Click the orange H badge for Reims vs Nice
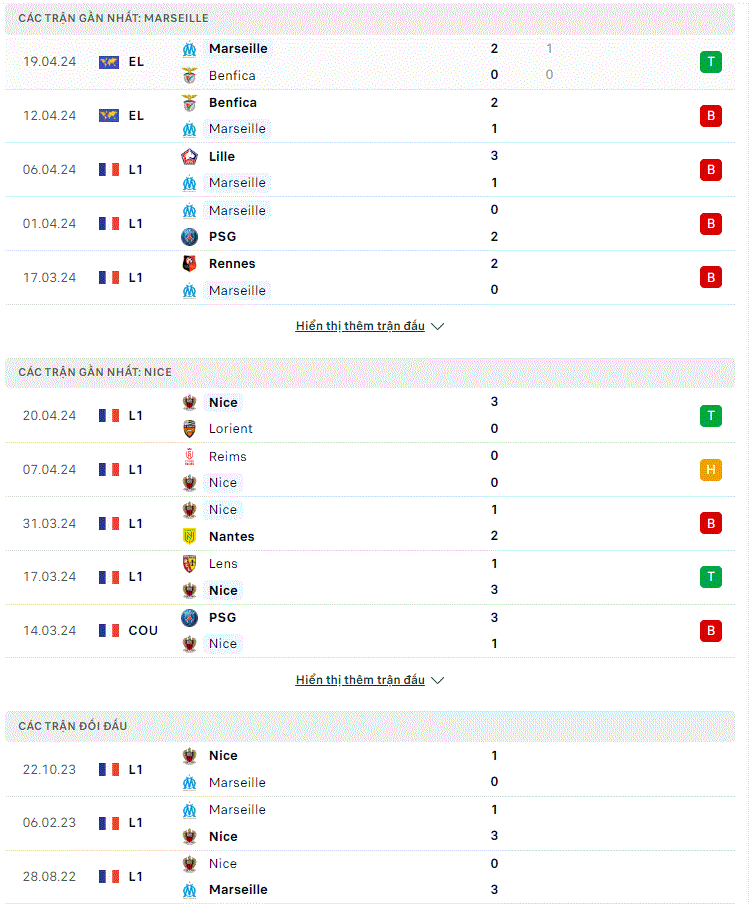749x905 pixels. pyautogui.click(x=711, y=470)
